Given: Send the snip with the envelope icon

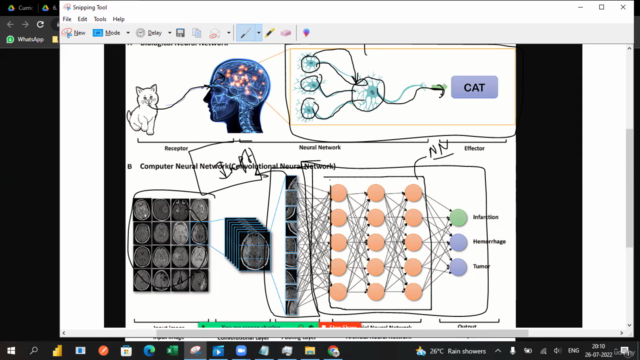Looking at the screenshot, I should pos(215,33).
